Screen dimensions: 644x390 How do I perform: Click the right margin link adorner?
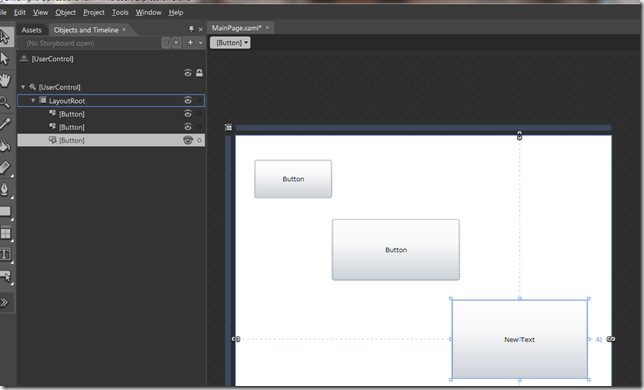[x=611, y=339]
